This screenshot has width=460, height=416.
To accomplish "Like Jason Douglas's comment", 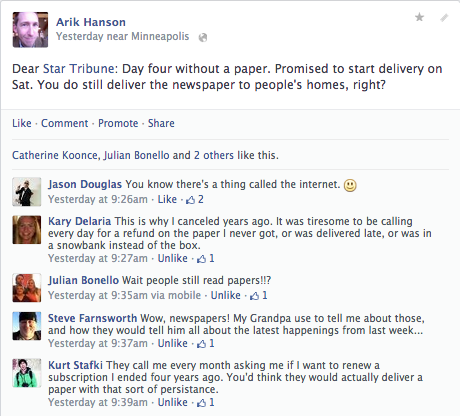I will pos(167,199).
